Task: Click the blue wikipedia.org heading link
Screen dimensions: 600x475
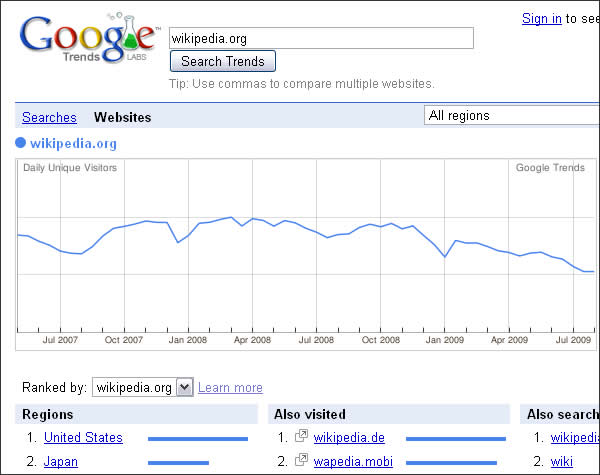Action: click(74, 143)
